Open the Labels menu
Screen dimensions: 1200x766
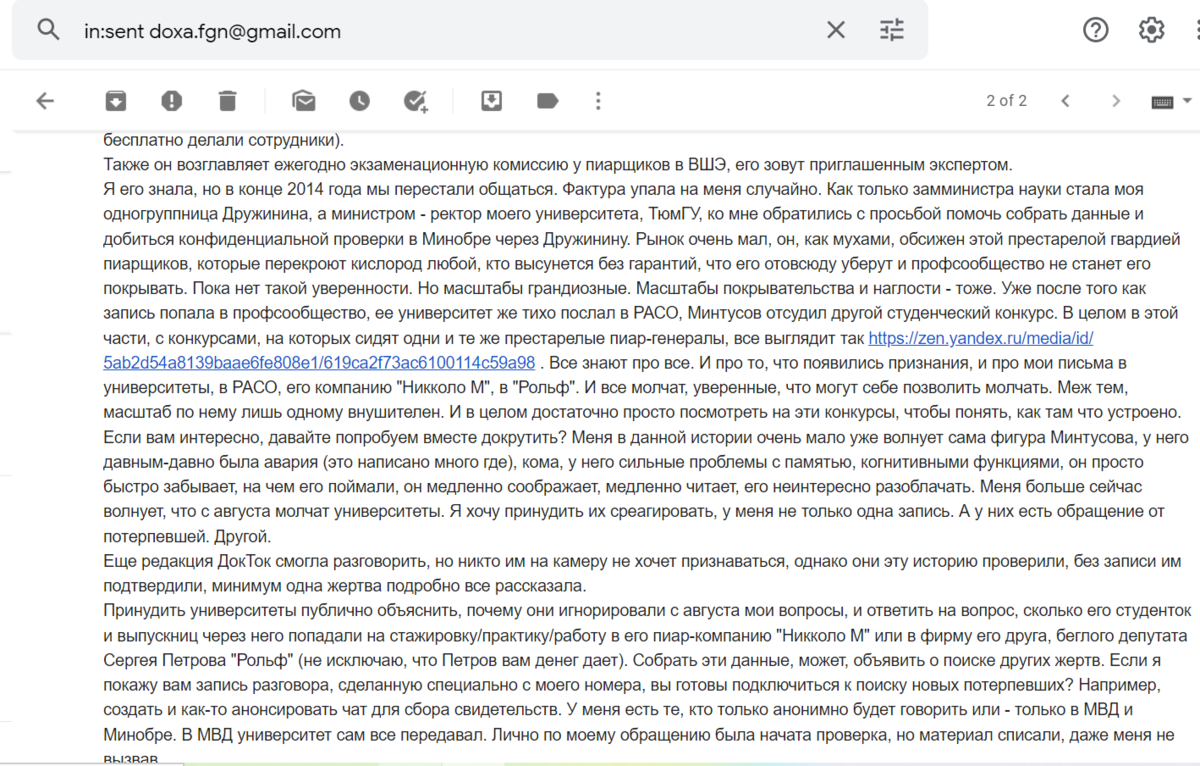[x=547, y=100]
